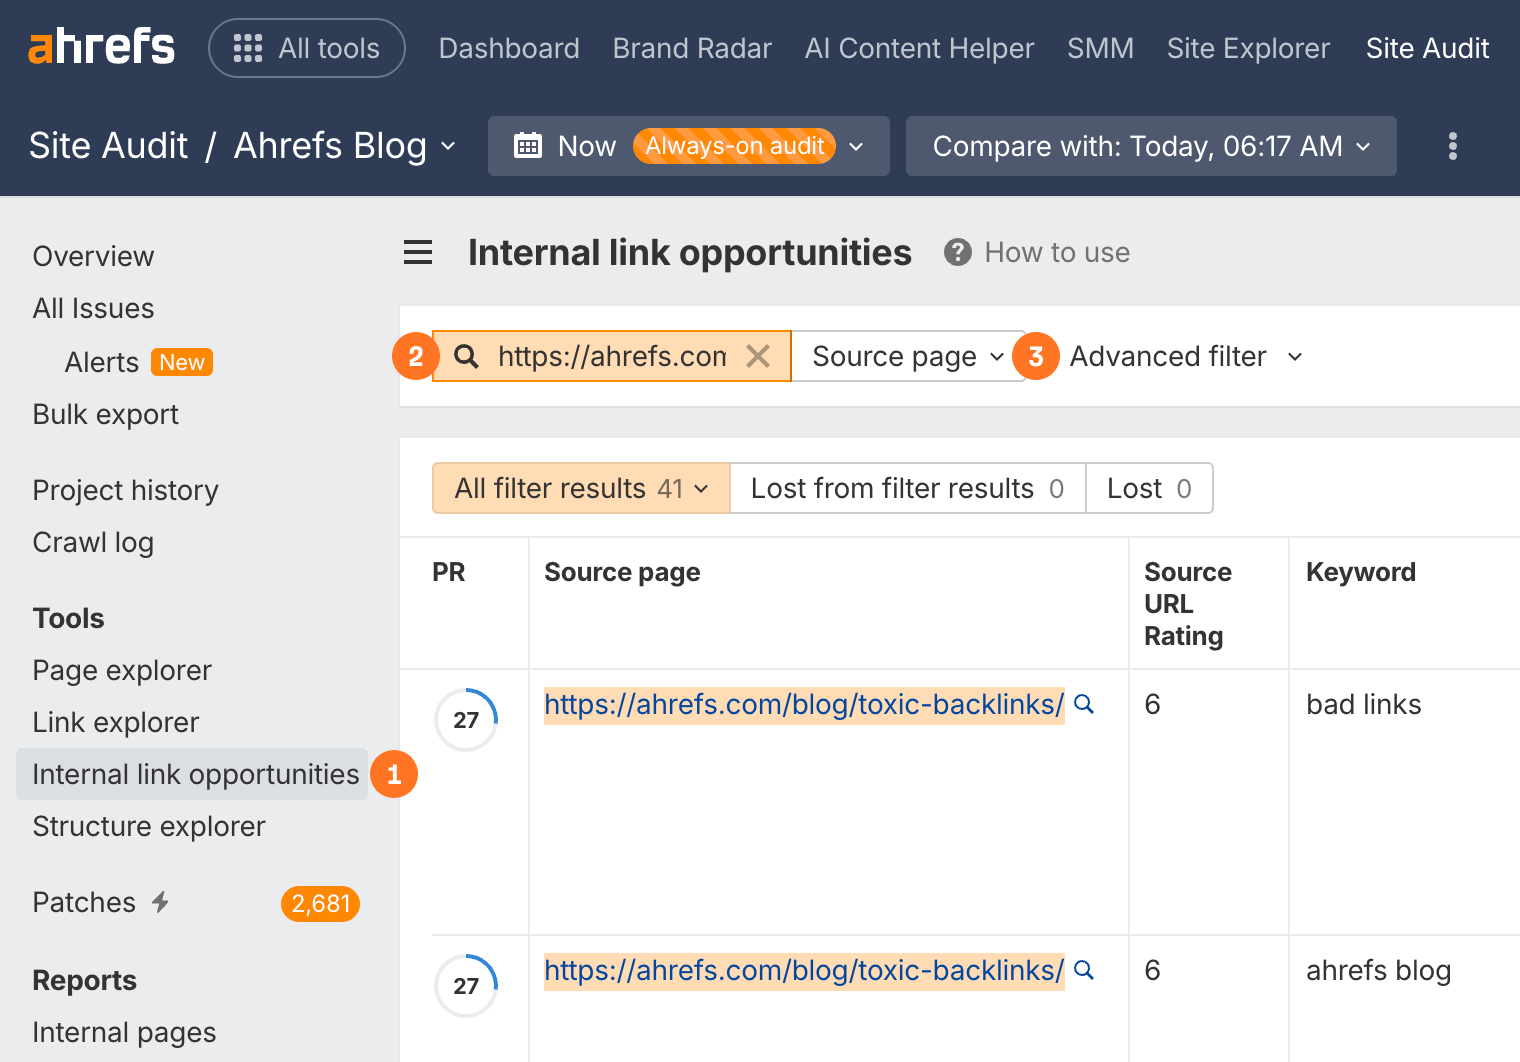Open the toxic-backlinks source page link
The height and width of the screenshot is (1062, 1520).
point(803,704)
